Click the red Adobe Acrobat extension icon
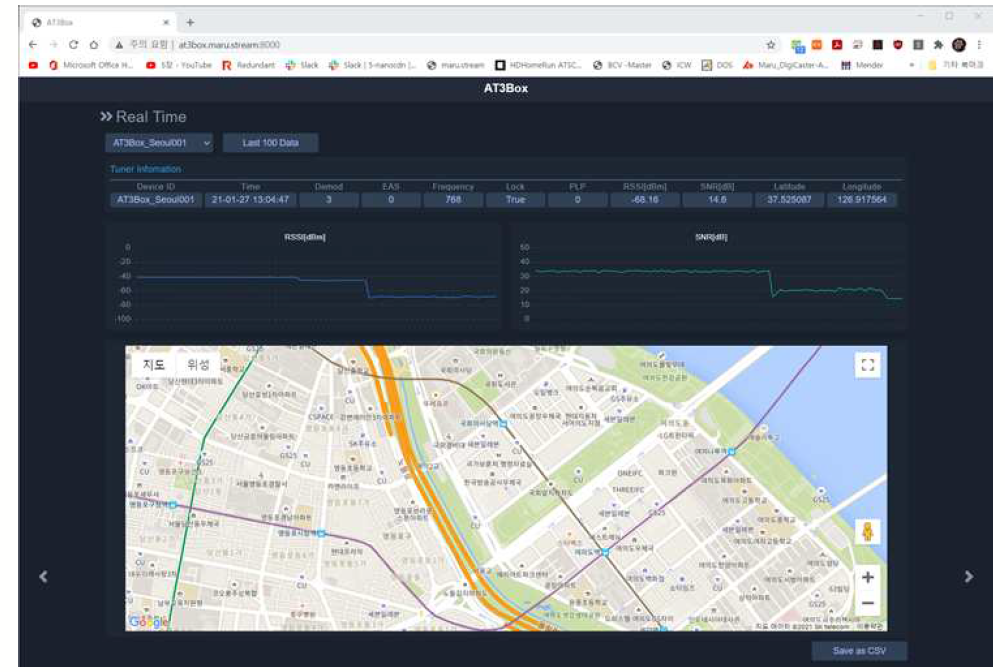 click(x=837, y=45)
